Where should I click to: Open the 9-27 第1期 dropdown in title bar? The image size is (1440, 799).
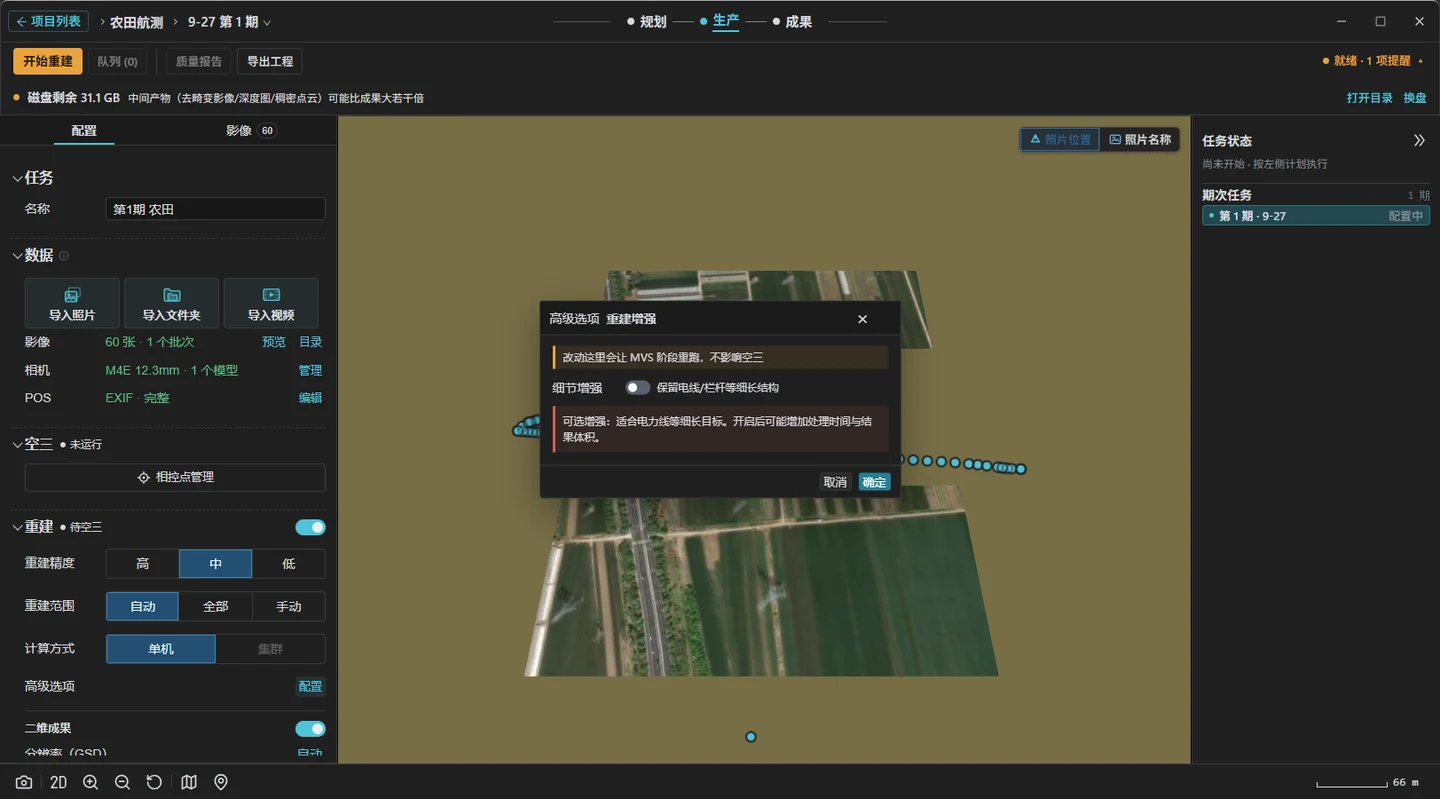tap(229, 22)
